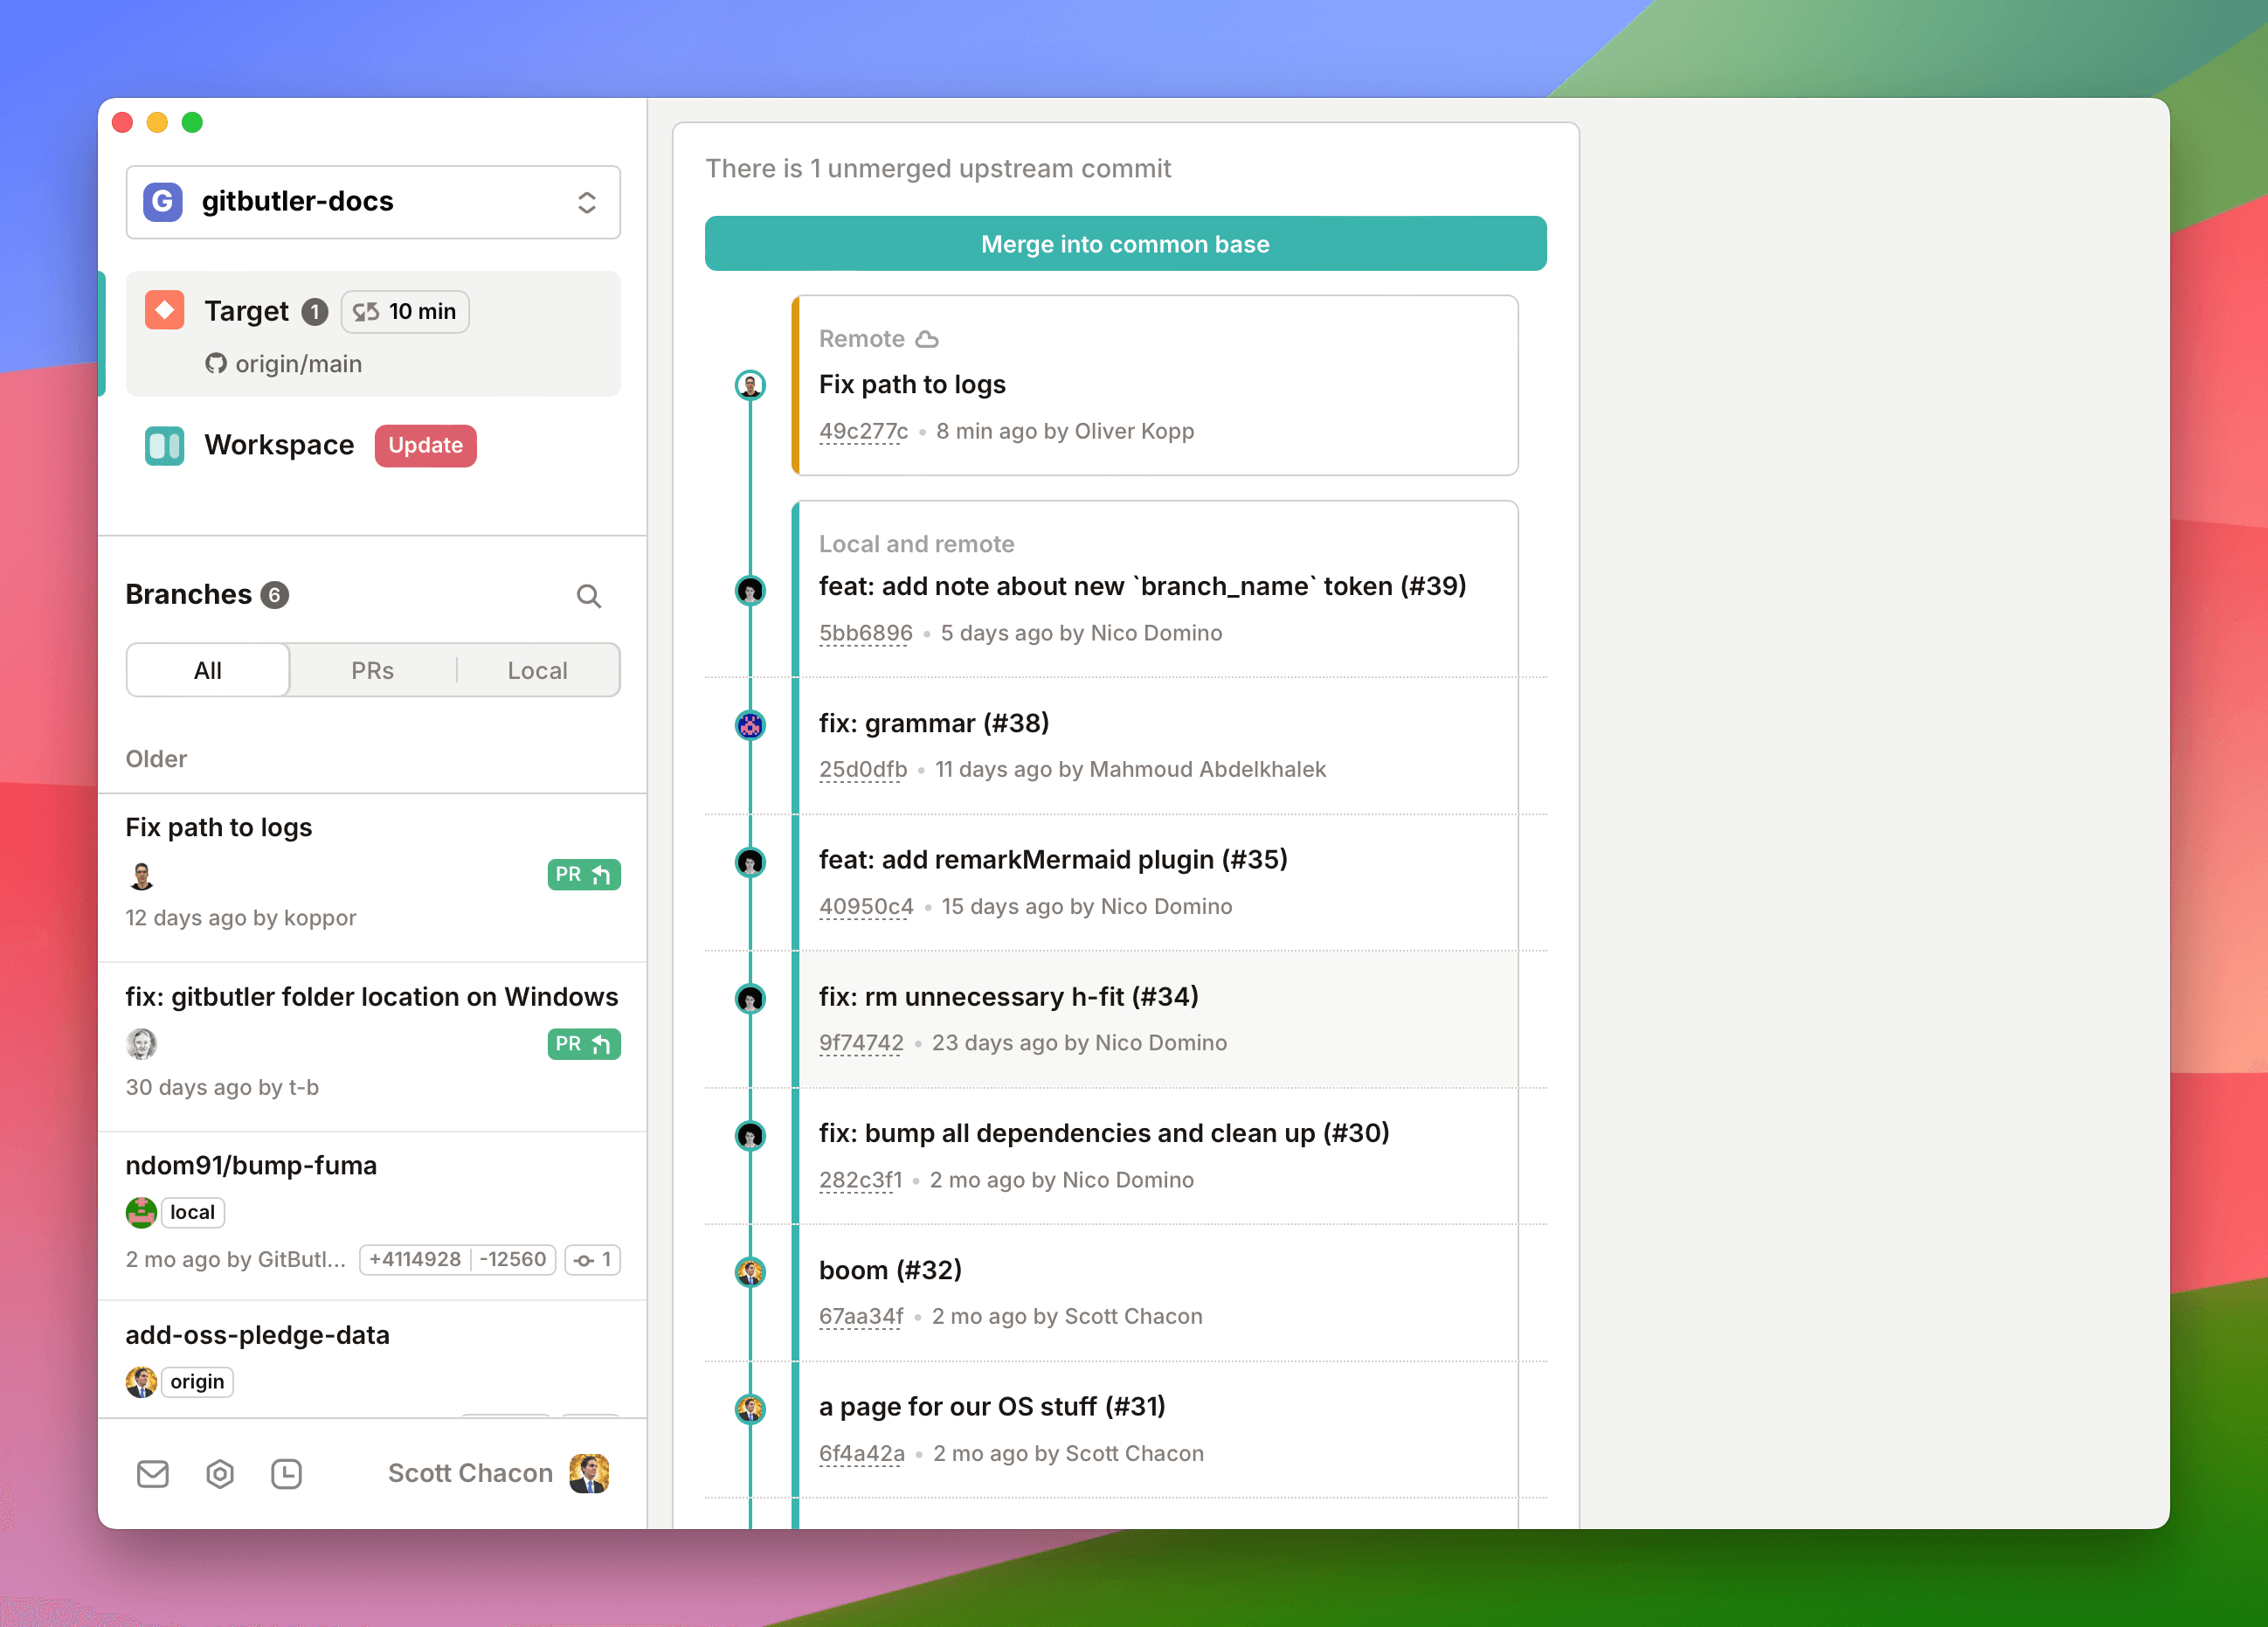The width and height of the screenshot is (2268, 1627).
Task: Click PR badge on Fix path to logs branch
Action: pyautogui.click(x=584, y=875)
